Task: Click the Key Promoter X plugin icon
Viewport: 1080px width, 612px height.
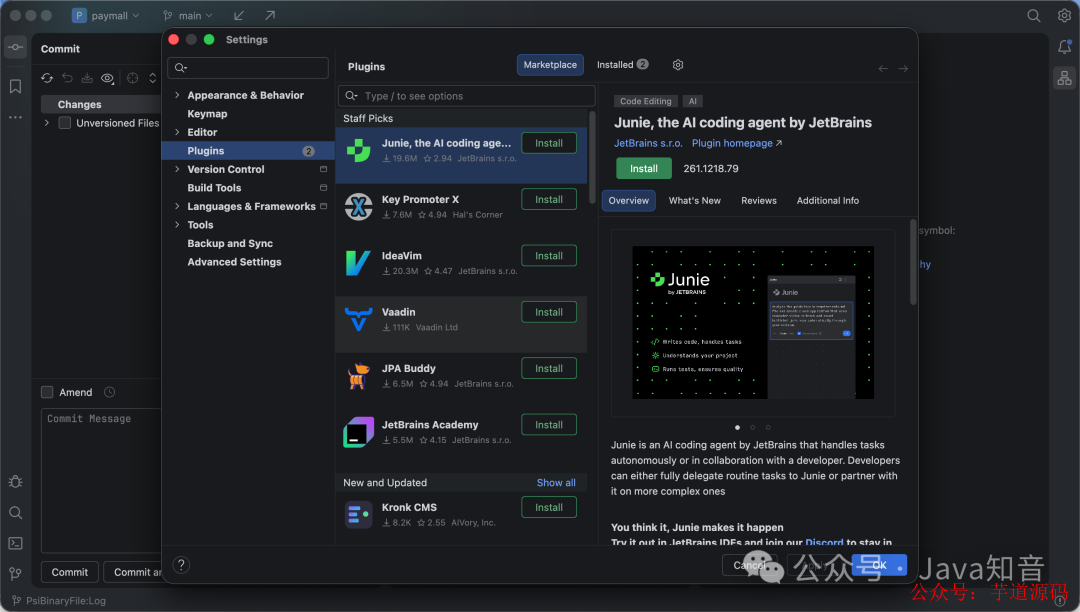Action: tap(358, 207)
